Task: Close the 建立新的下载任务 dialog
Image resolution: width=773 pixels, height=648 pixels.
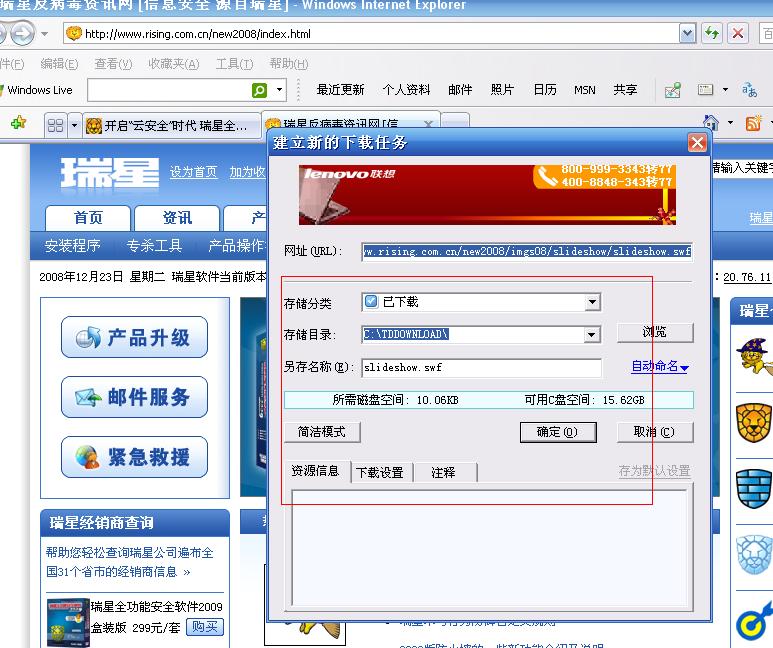Action: (697, 143)
